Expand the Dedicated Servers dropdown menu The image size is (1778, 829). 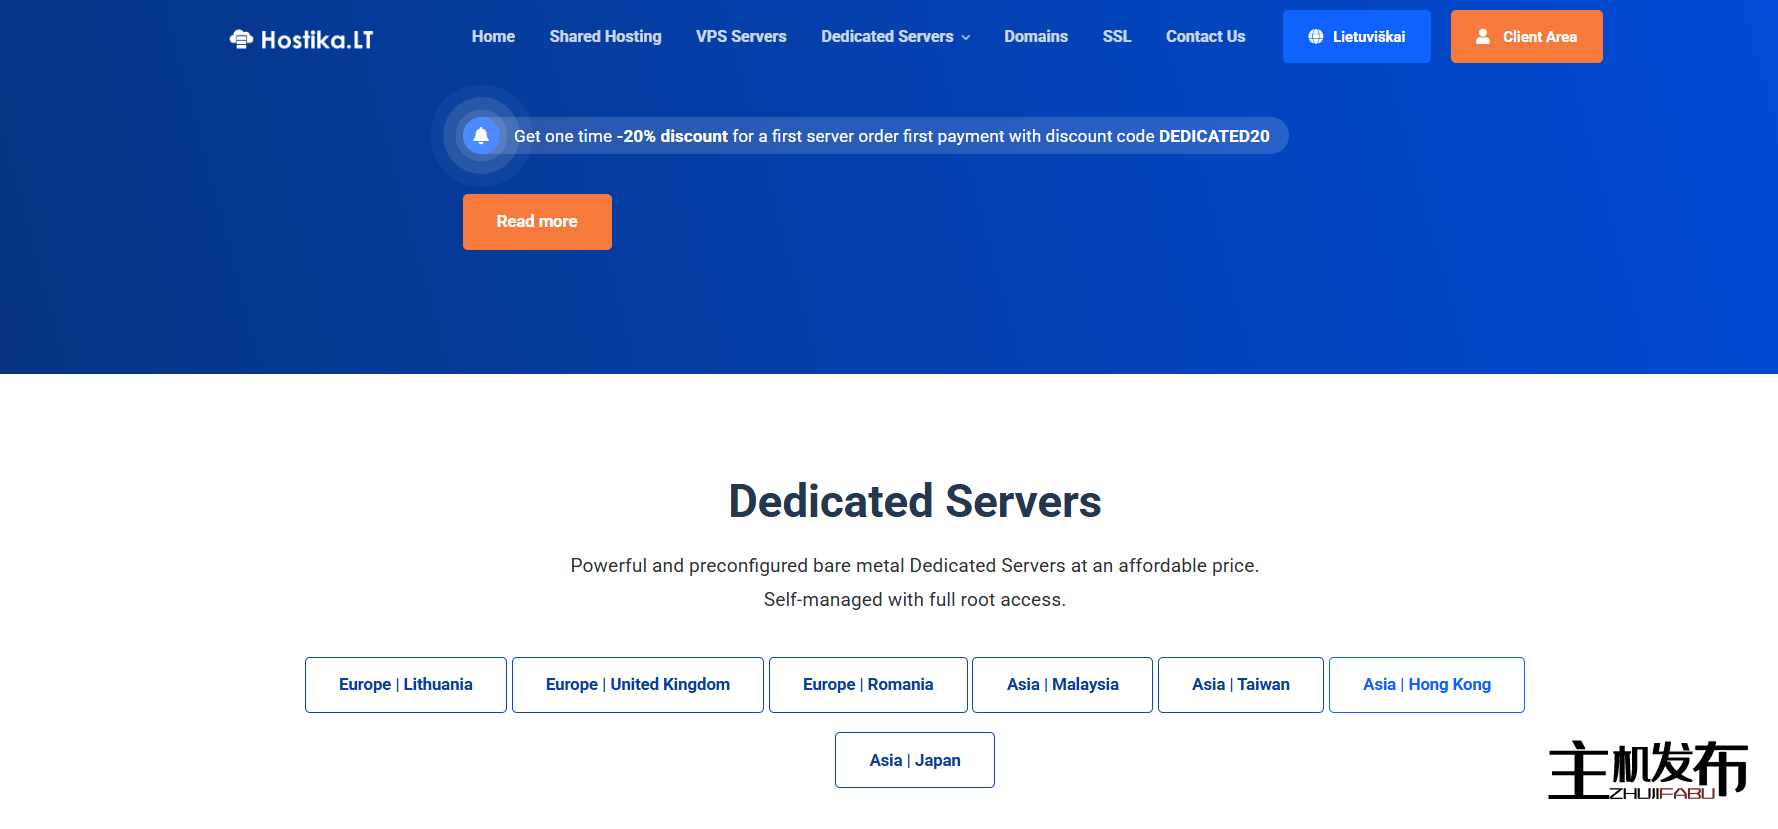tap(895, 37)
